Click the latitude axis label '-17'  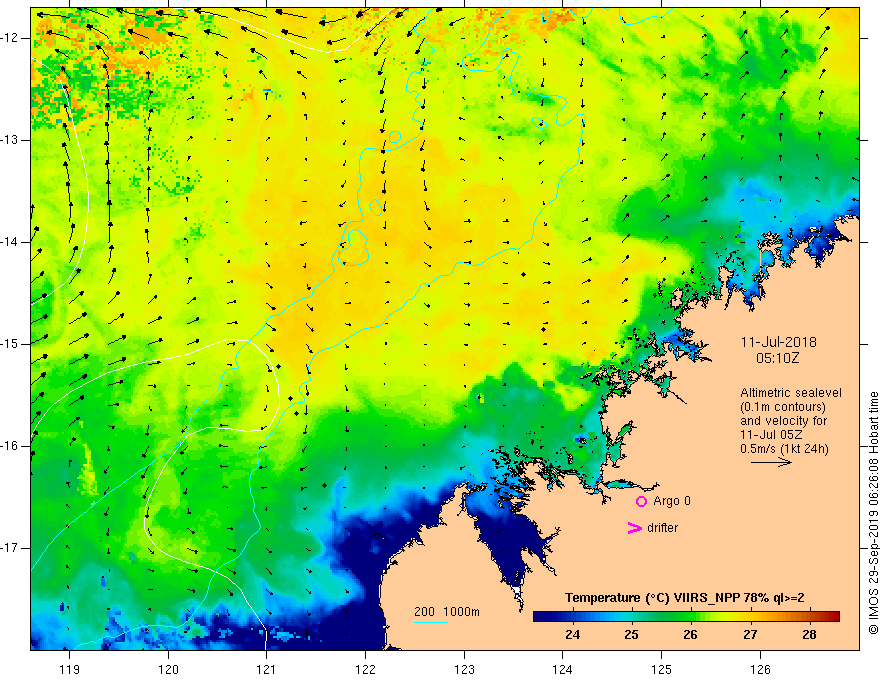[x=10, y=548]
